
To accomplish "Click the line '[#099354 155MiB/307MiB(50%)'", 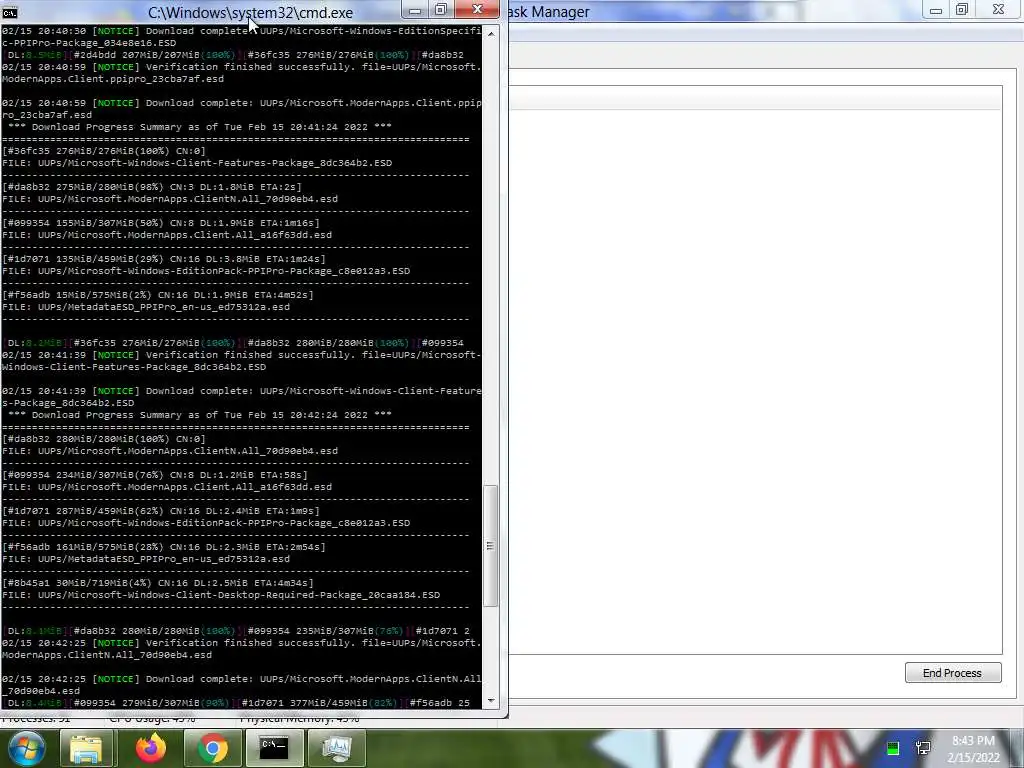I will [x=161, y=223].
